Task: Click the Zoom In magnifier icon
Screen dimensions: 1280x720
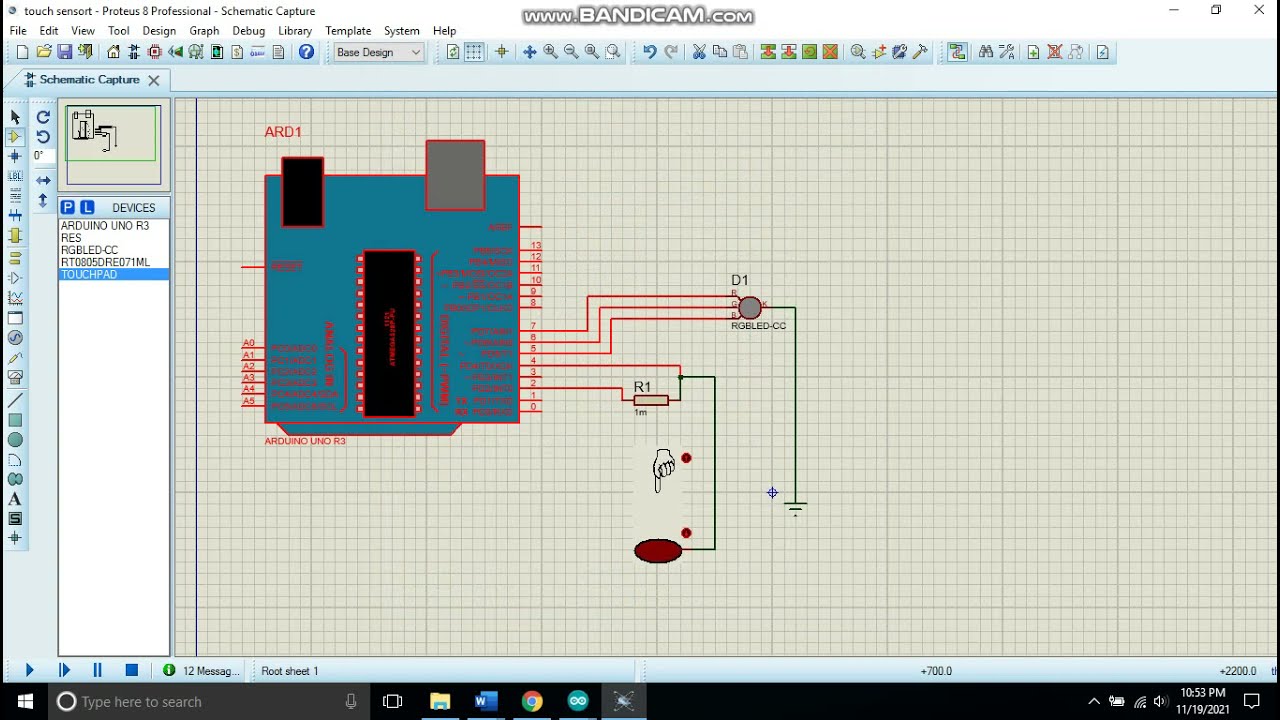Action: (x=550, y=52)
